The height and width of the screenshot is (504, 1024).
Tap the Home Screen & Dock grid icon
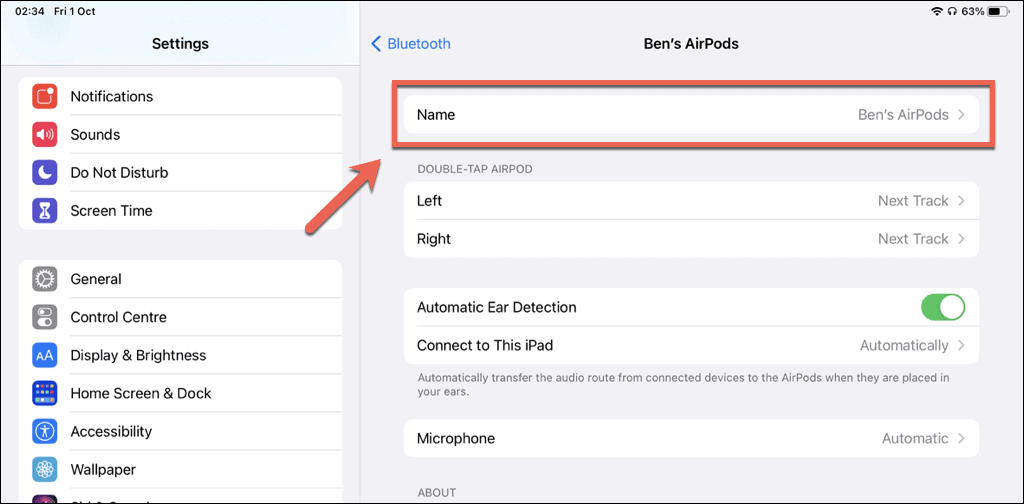coord(44,394)
